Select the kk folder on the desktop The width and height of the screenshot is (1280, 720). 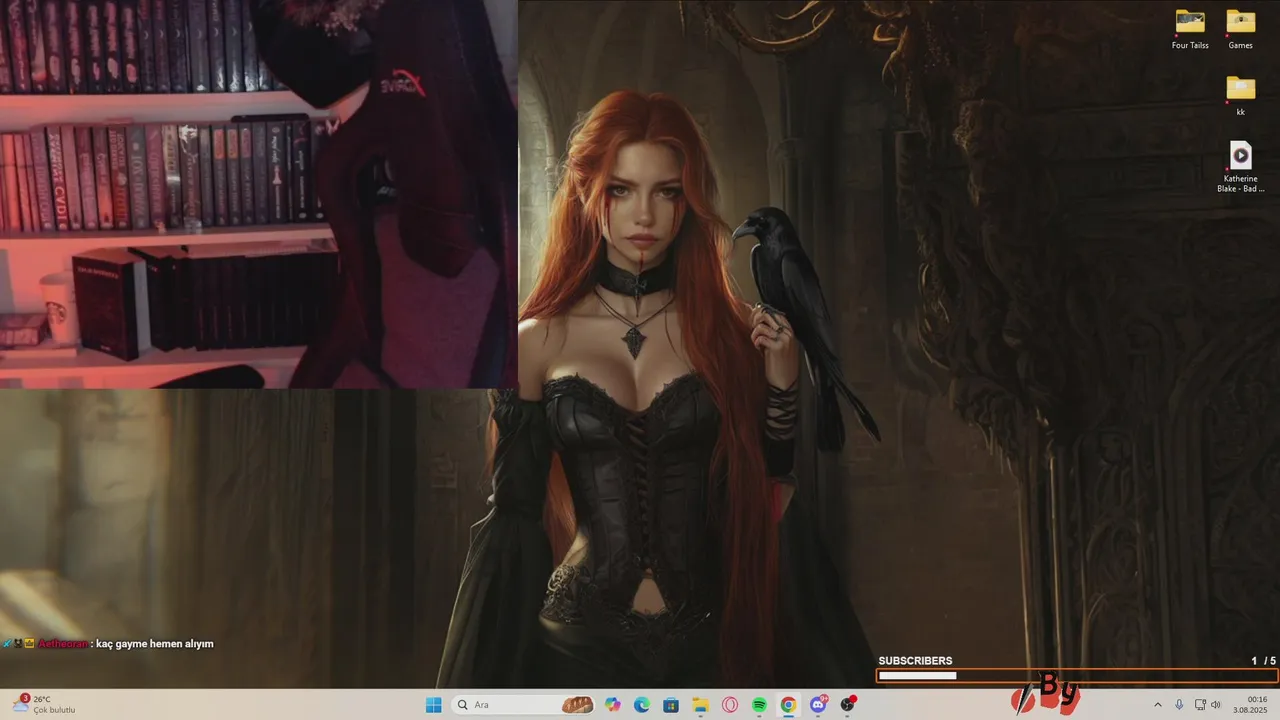1241,96
